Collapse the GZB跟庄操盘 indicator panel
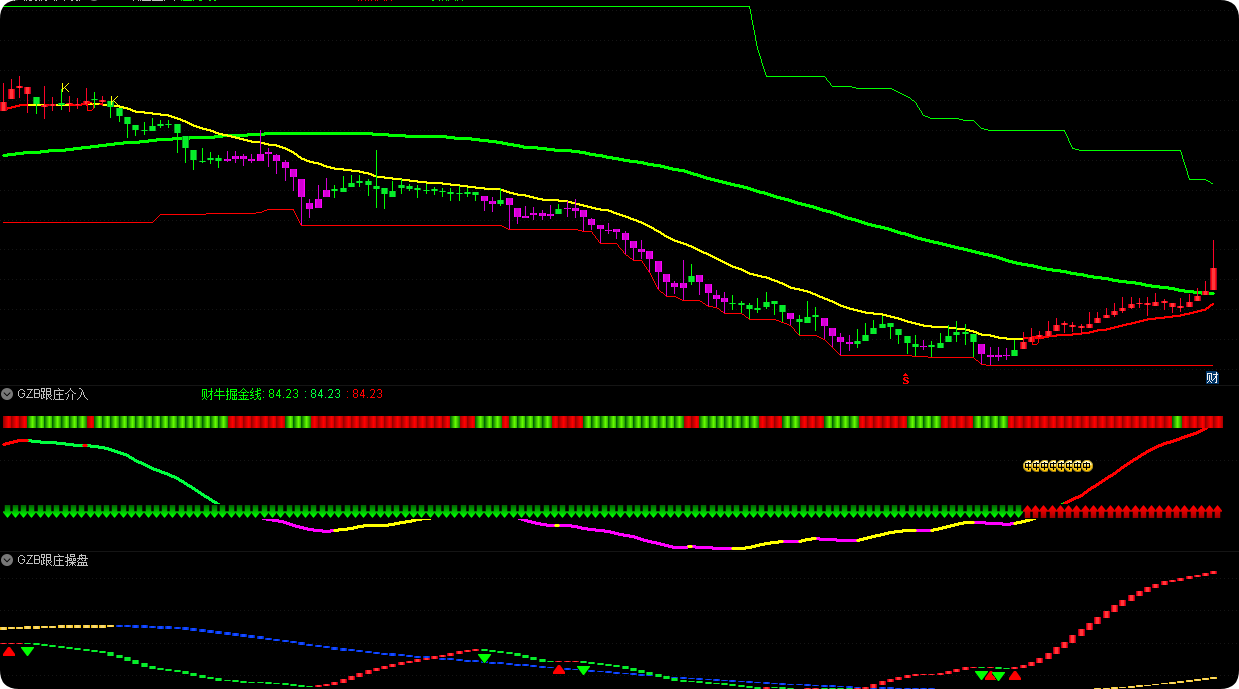 click(8, 560)
